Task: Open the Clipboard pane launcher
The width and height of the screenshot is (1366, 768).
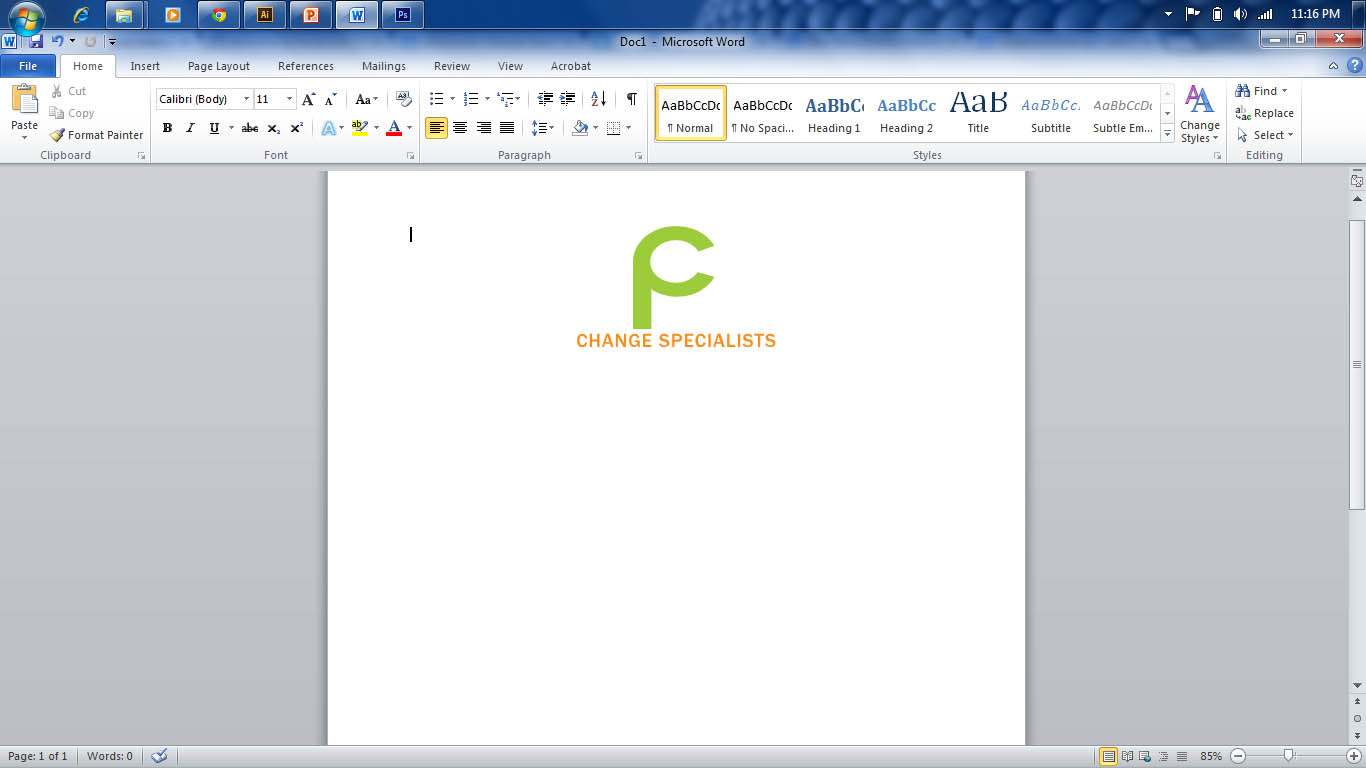Action: coord(141,156)
